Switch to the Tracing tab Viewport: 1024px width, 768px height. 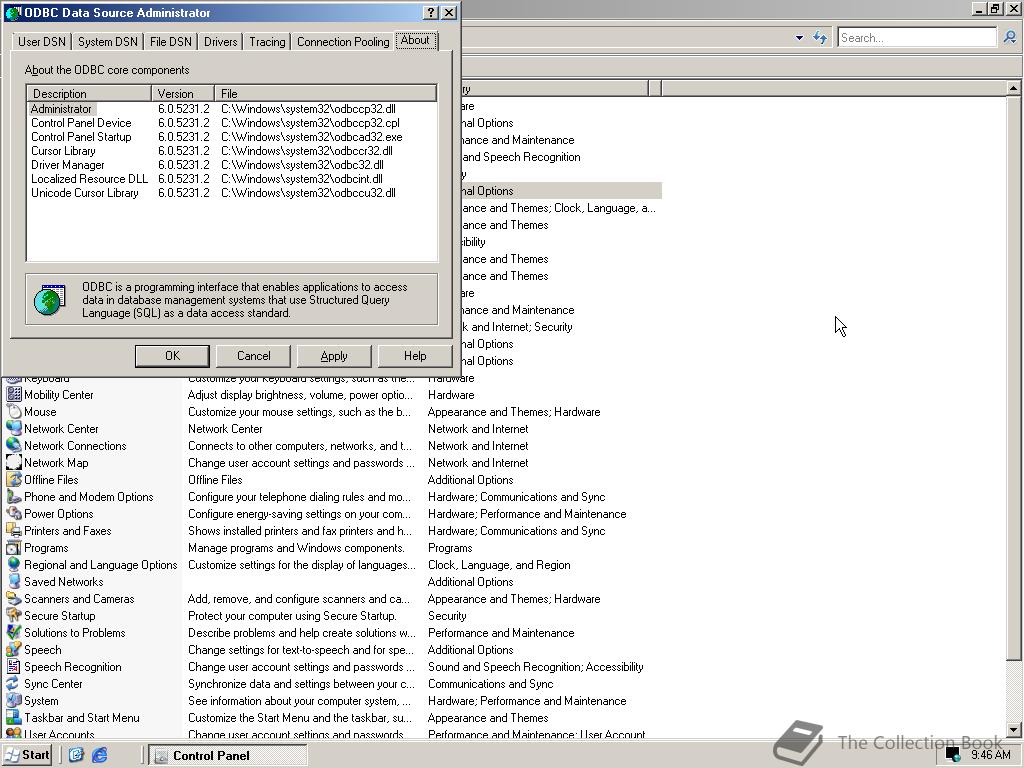[x=267, y=42]
